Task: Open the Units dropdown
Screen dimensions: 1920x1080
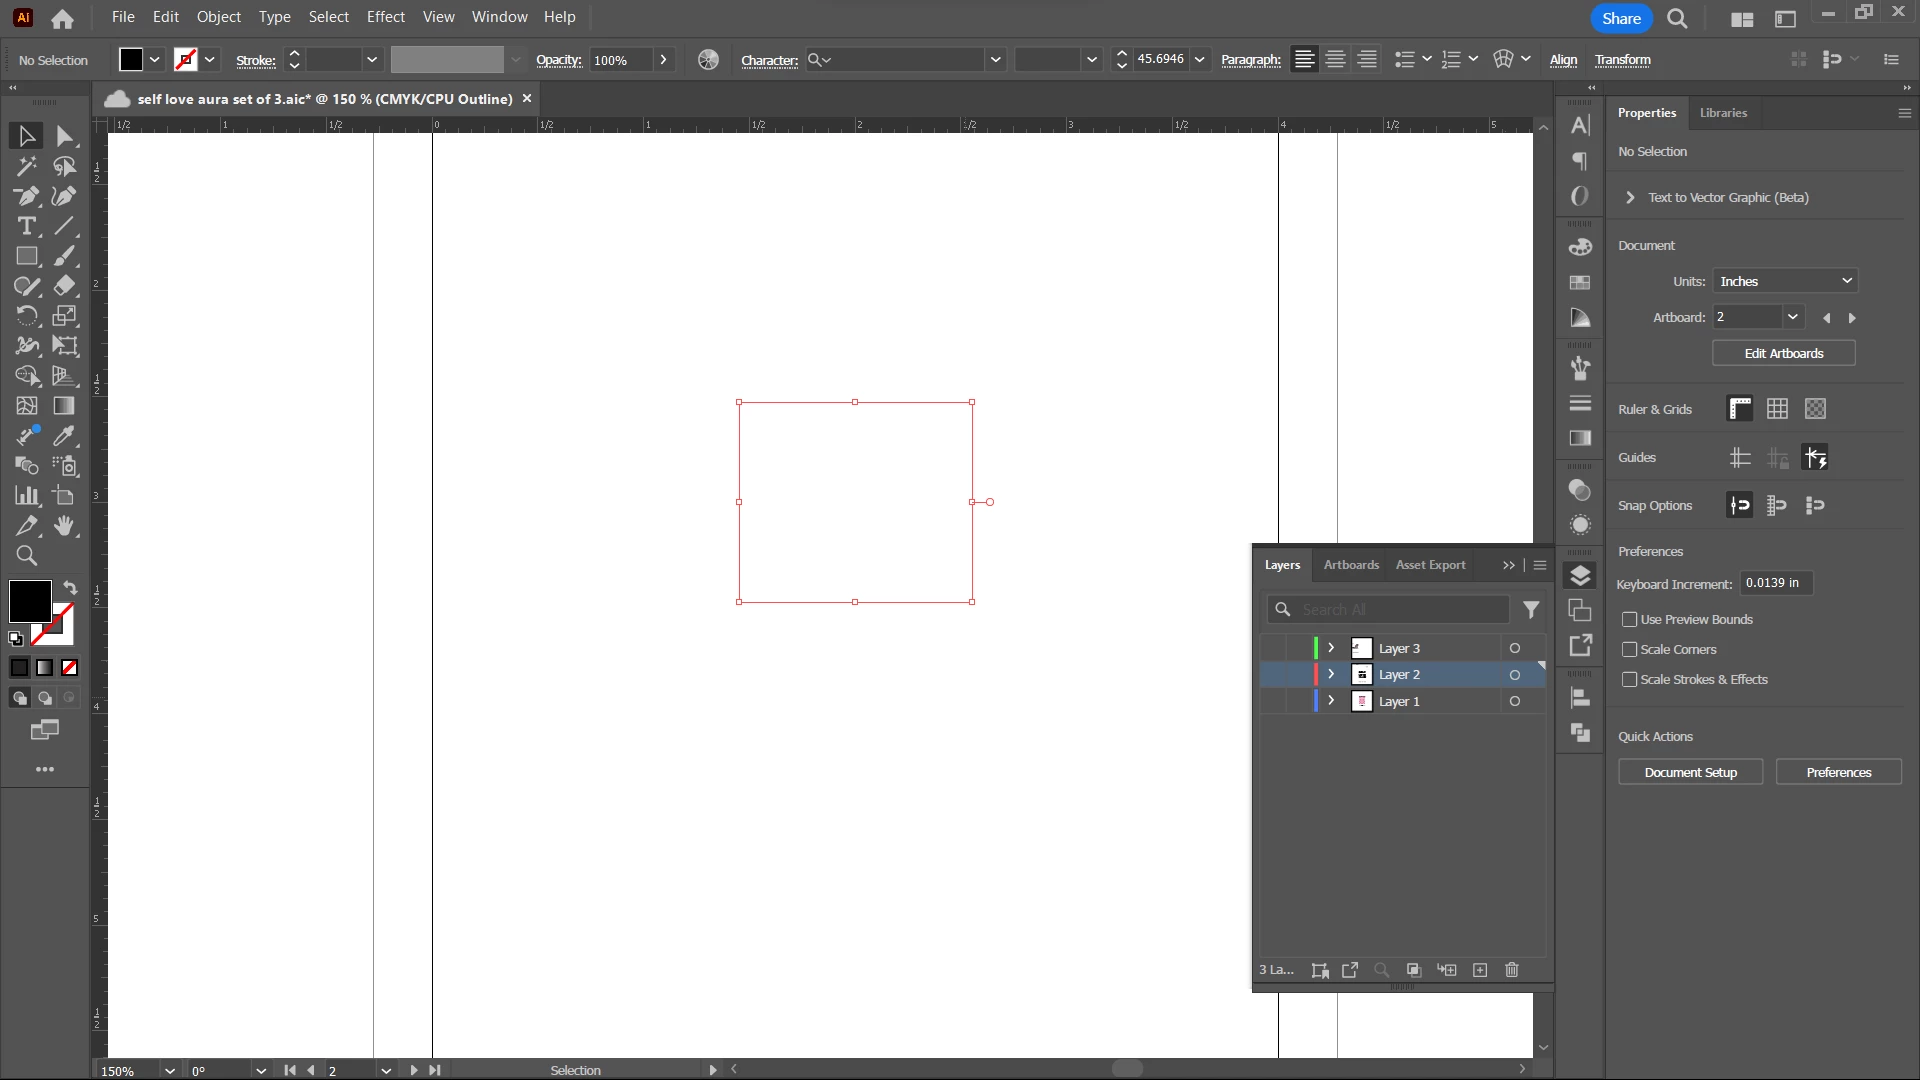Action: pos(1785,282)
